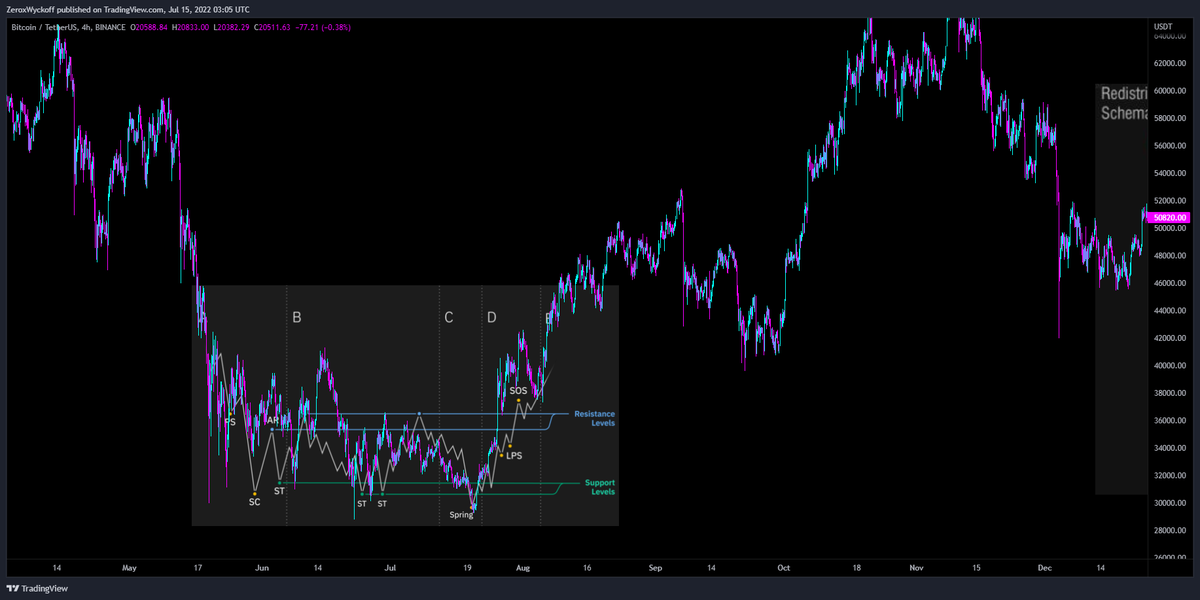Click the 40000.00 price axis label
This screenshot has width=1200, height=600.
click(1170, 365)
